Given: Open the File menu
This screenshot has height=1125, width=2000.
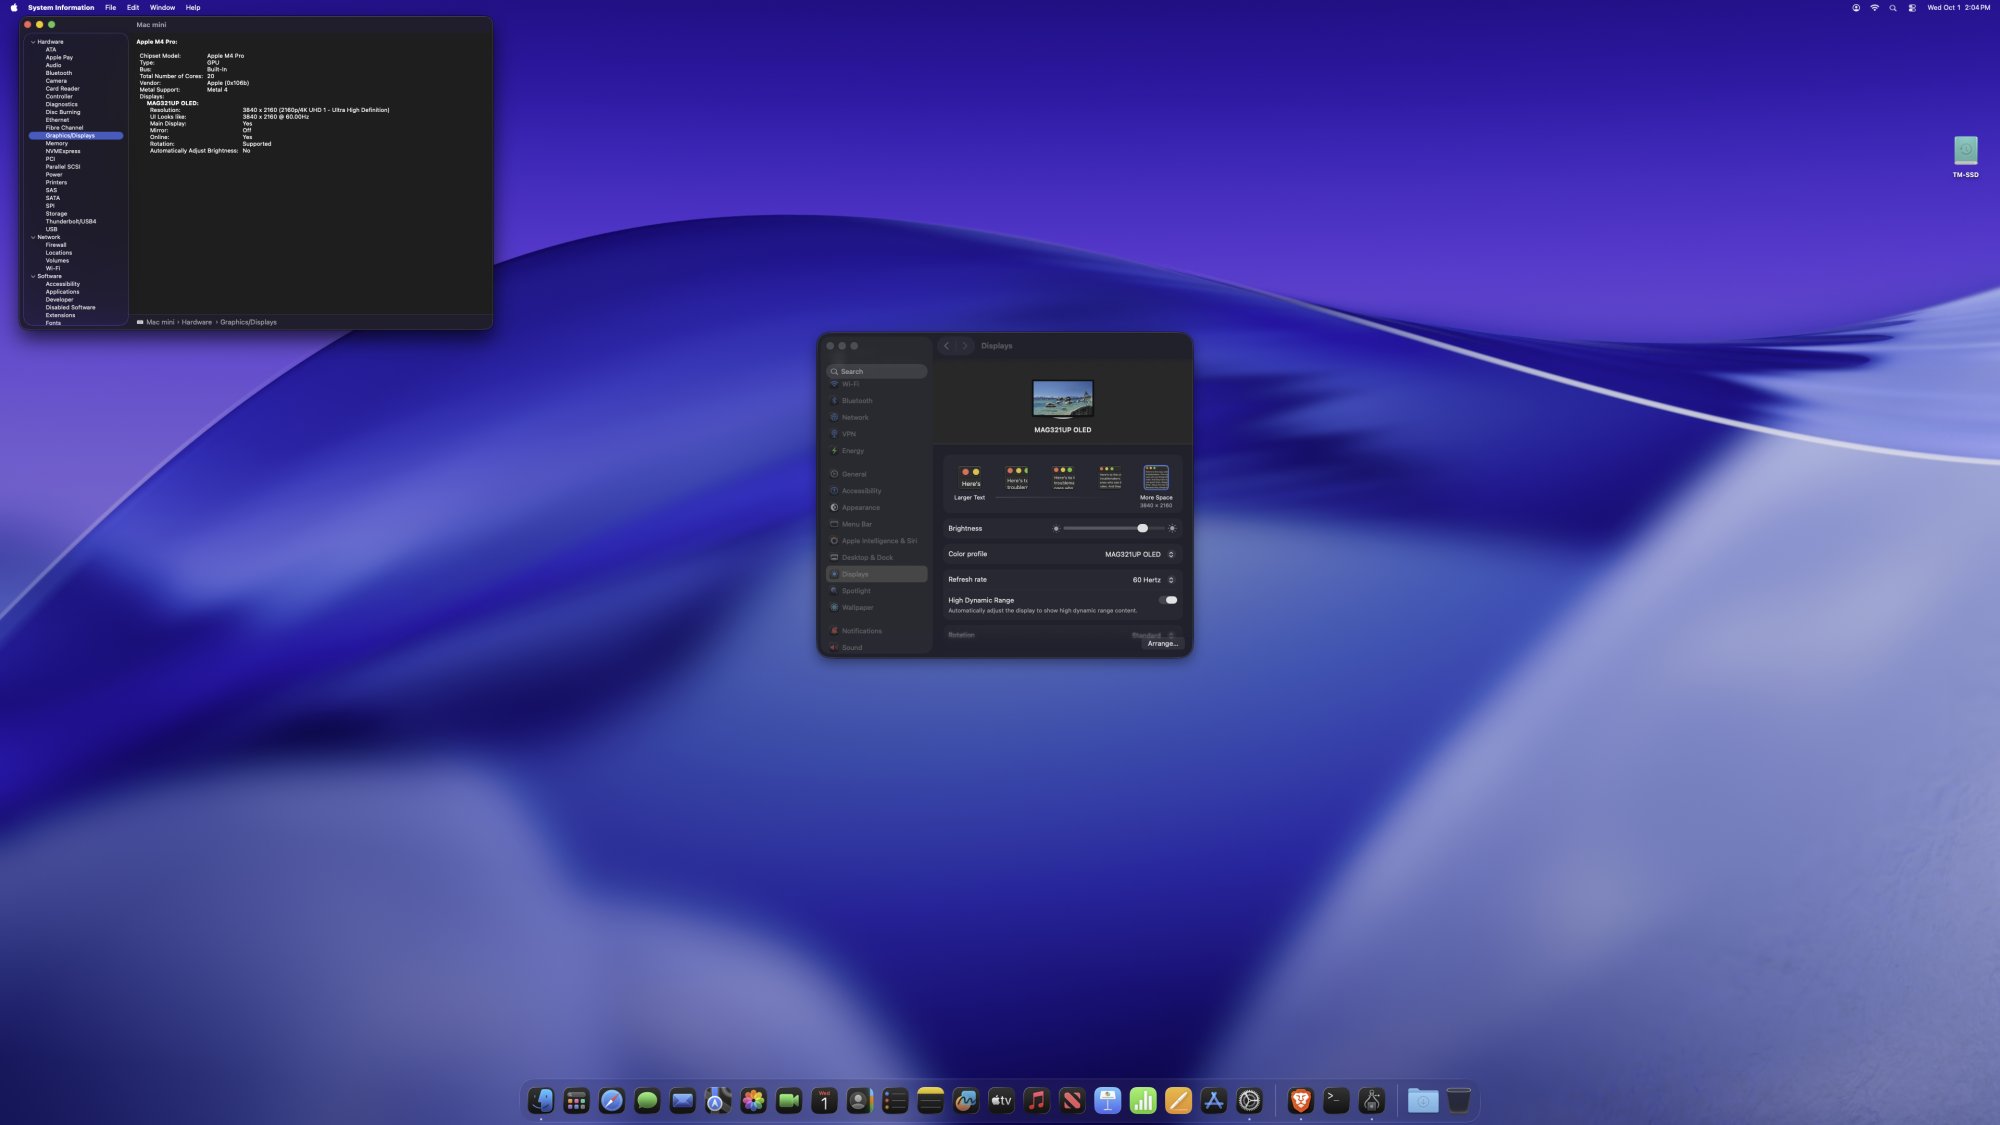Looking at the screenshot, I should (x=110, y=8).
